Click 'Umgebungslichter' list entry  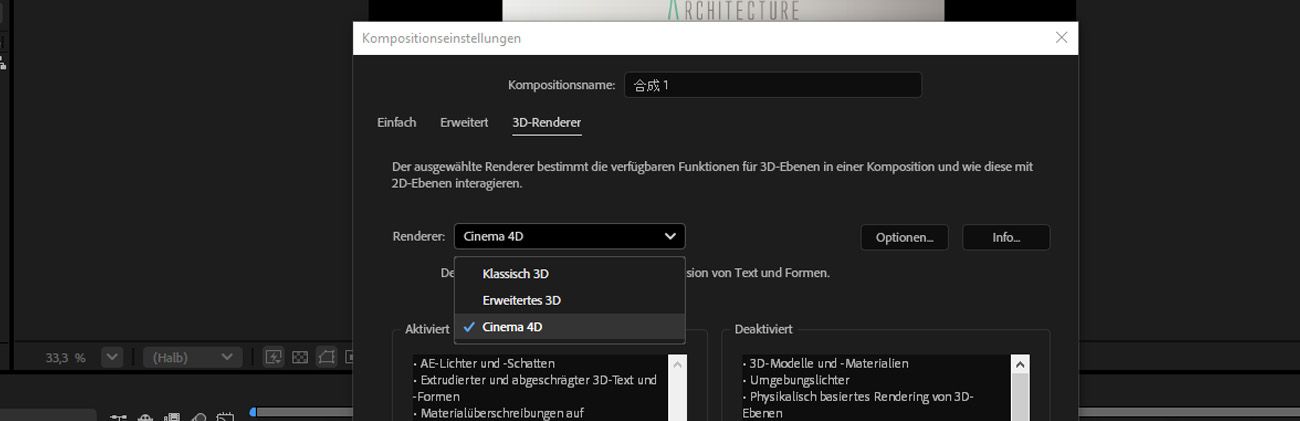coord(796,380)
